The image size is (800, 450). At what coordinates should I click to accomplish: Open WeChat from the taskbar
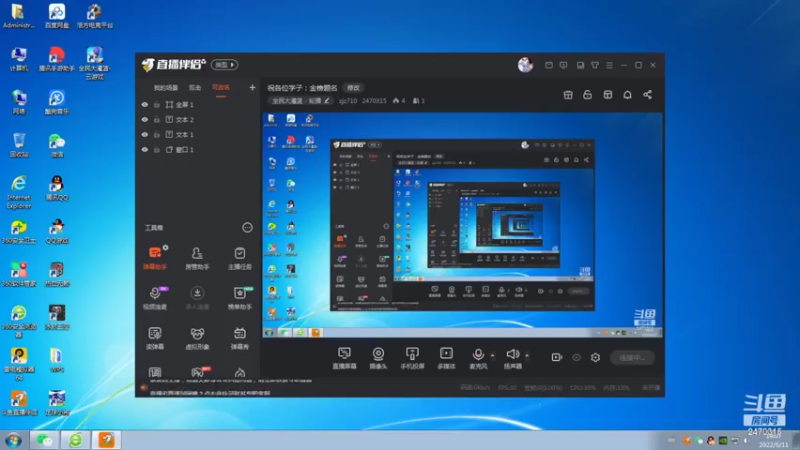[x=45, y=440]
